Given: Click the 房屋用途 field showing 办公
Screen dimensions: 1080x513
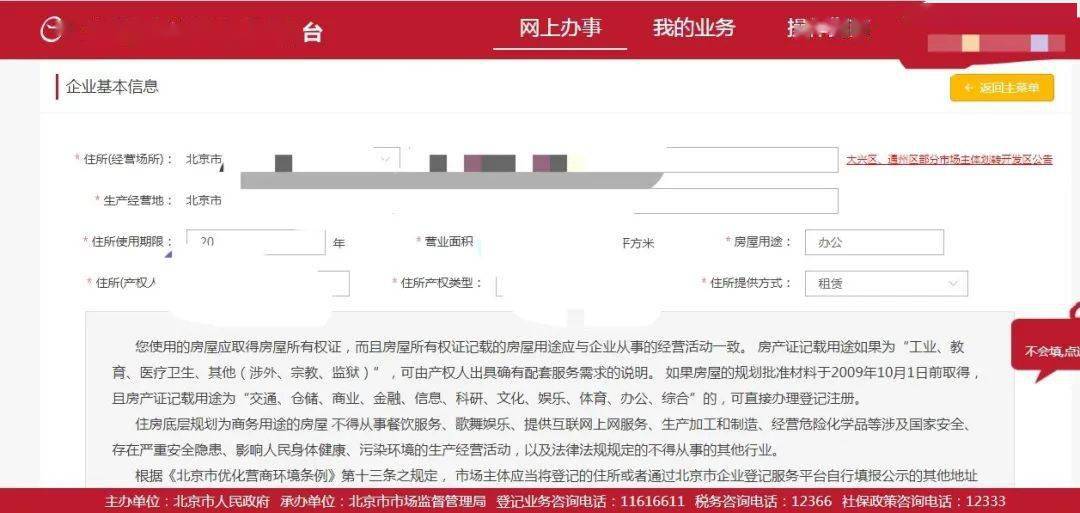Looking at the screenshot, I should pos(874,242).
